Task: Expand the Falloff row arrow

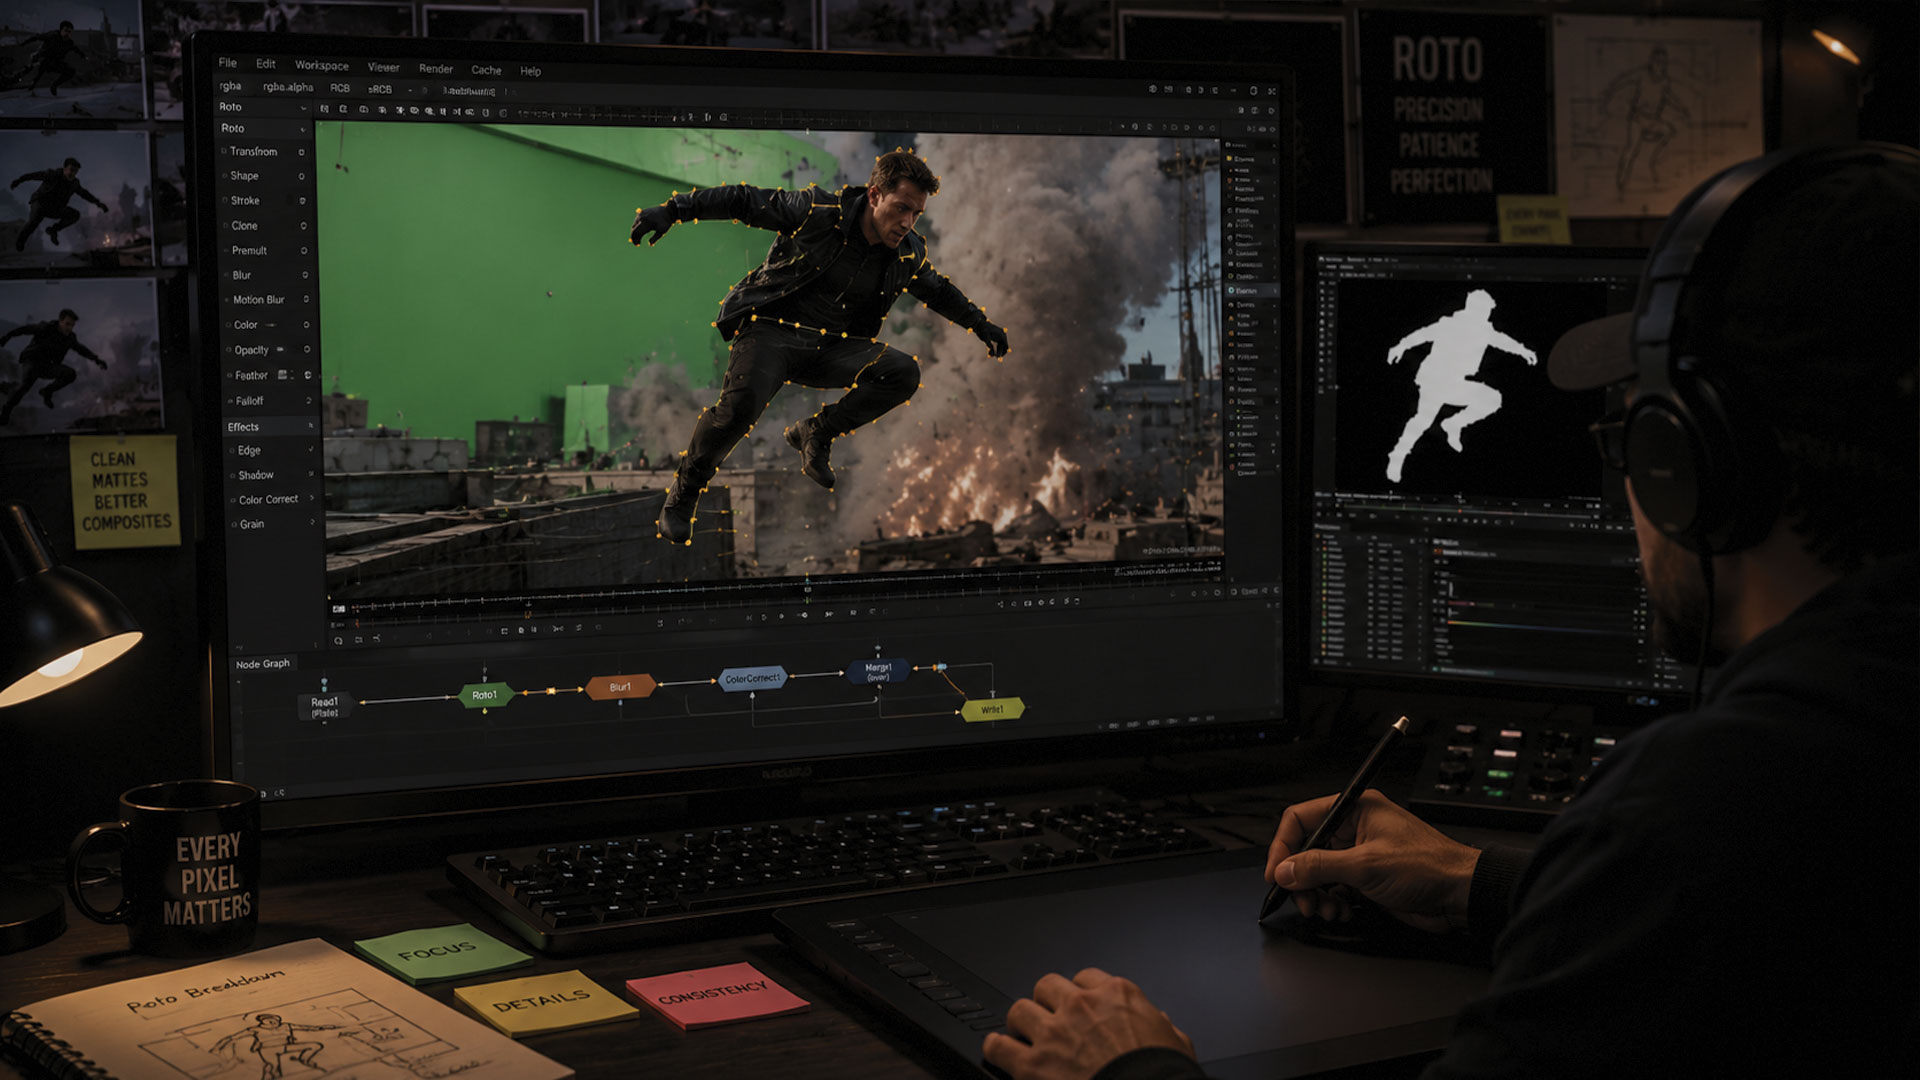Action: tap(309, 401)
